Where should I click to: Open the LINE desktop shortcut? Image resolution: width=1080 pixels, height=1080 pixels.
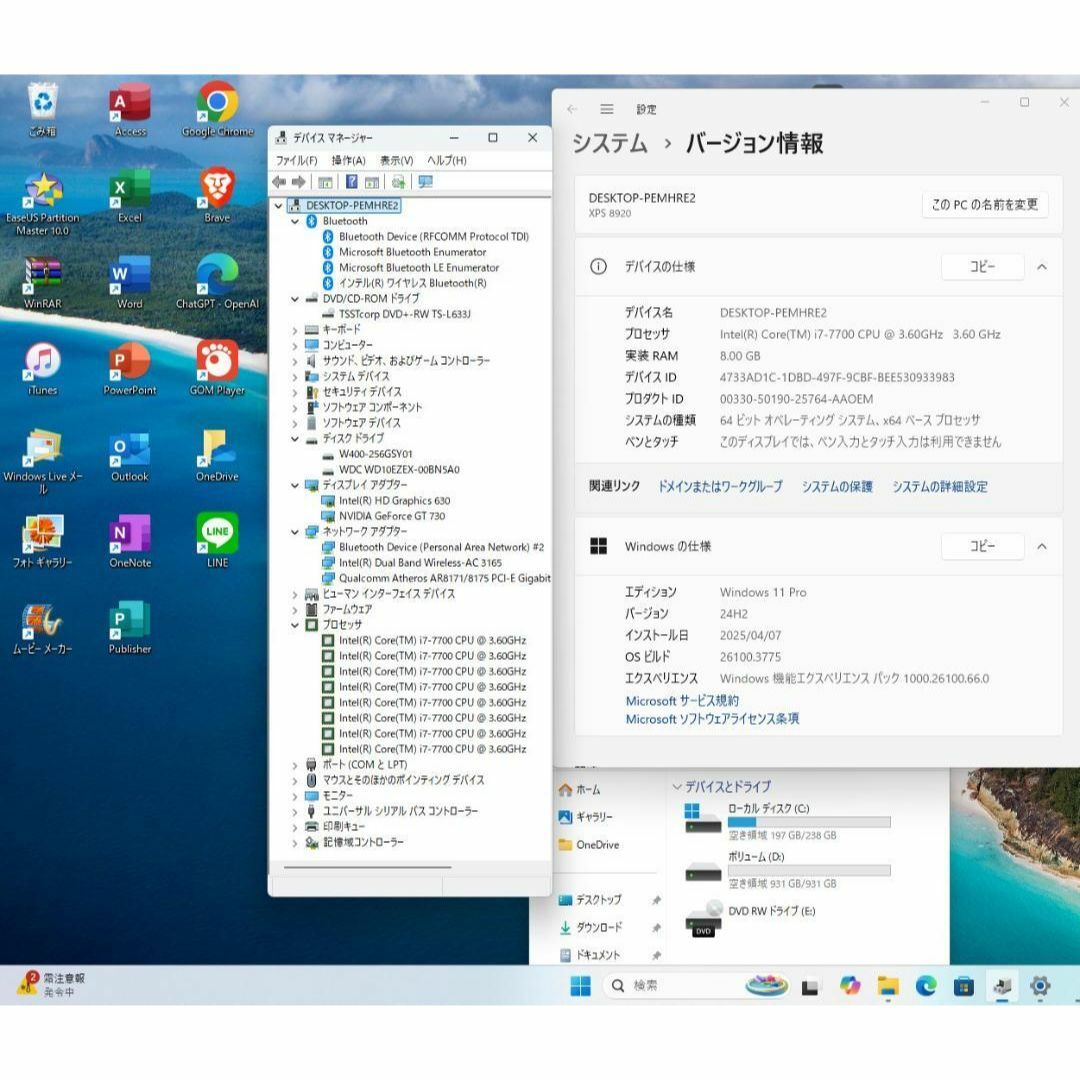217,541
